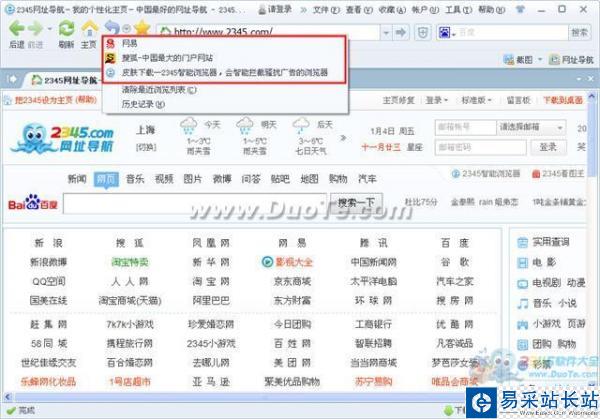Click the 2345.com octopus logo
600x419 pixels.
pyautogui.click(x=62, y=138)
